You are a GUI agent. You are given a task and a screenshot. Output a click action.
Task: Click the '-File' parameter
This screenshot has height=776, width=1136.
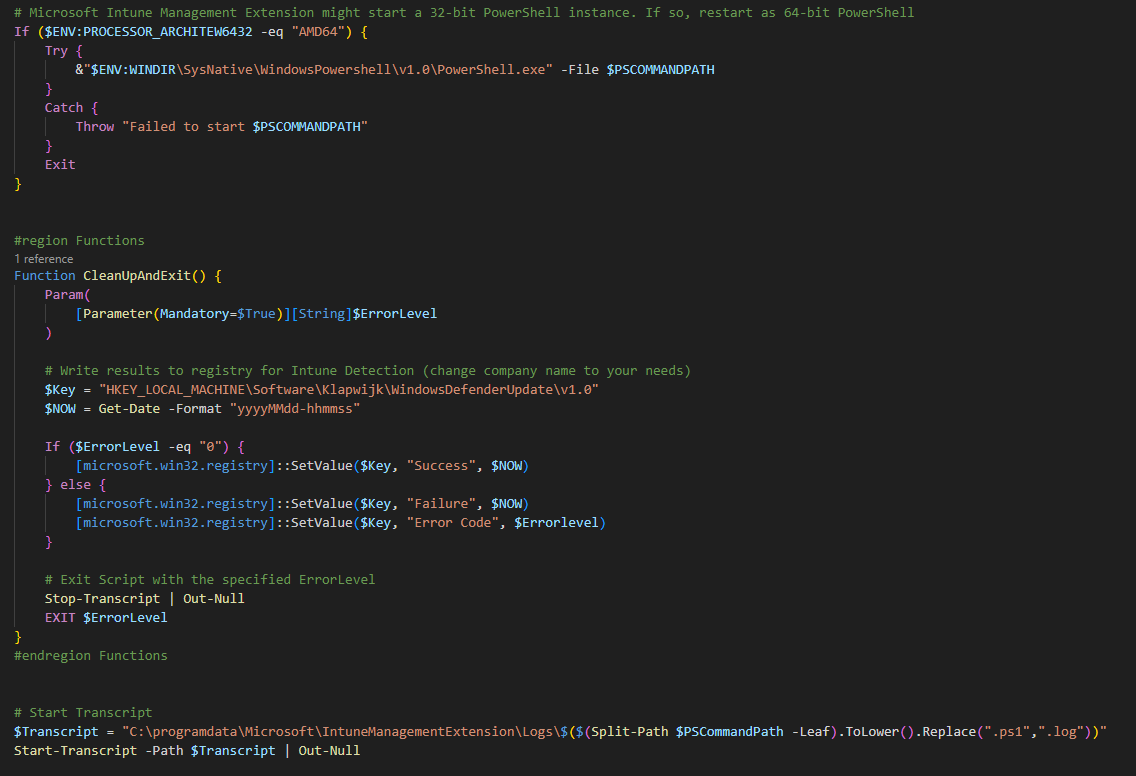pyautogui.click(x=580, y=70)
